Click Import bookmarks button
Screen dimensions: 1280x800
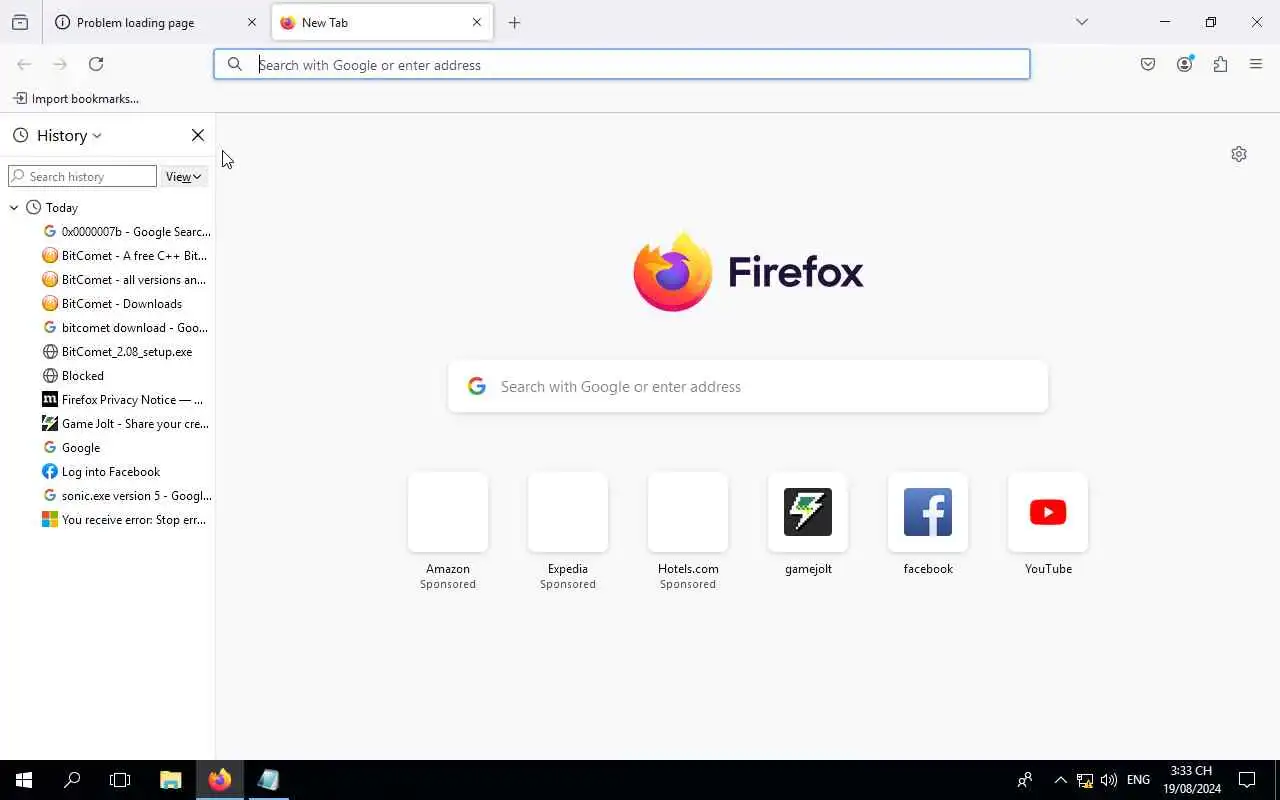[x=76, y=98]
